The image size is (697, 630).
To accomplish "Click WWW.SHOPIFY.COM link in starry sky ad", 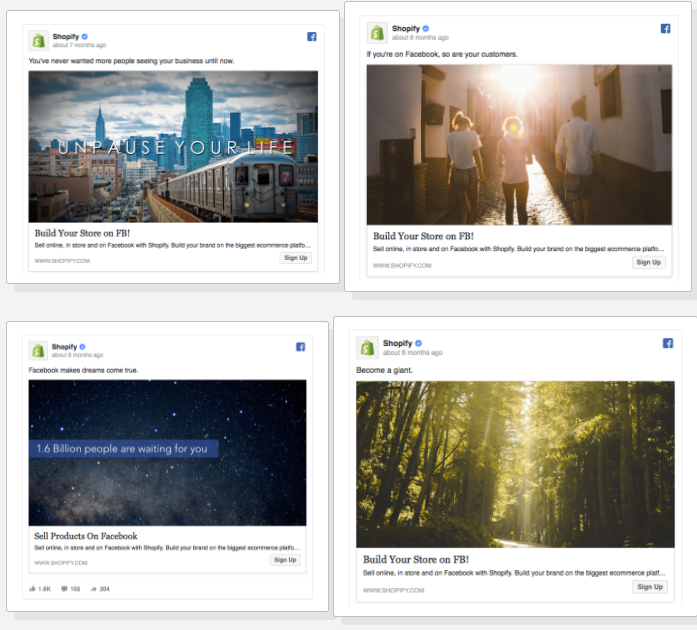I will tap(61, 563).
